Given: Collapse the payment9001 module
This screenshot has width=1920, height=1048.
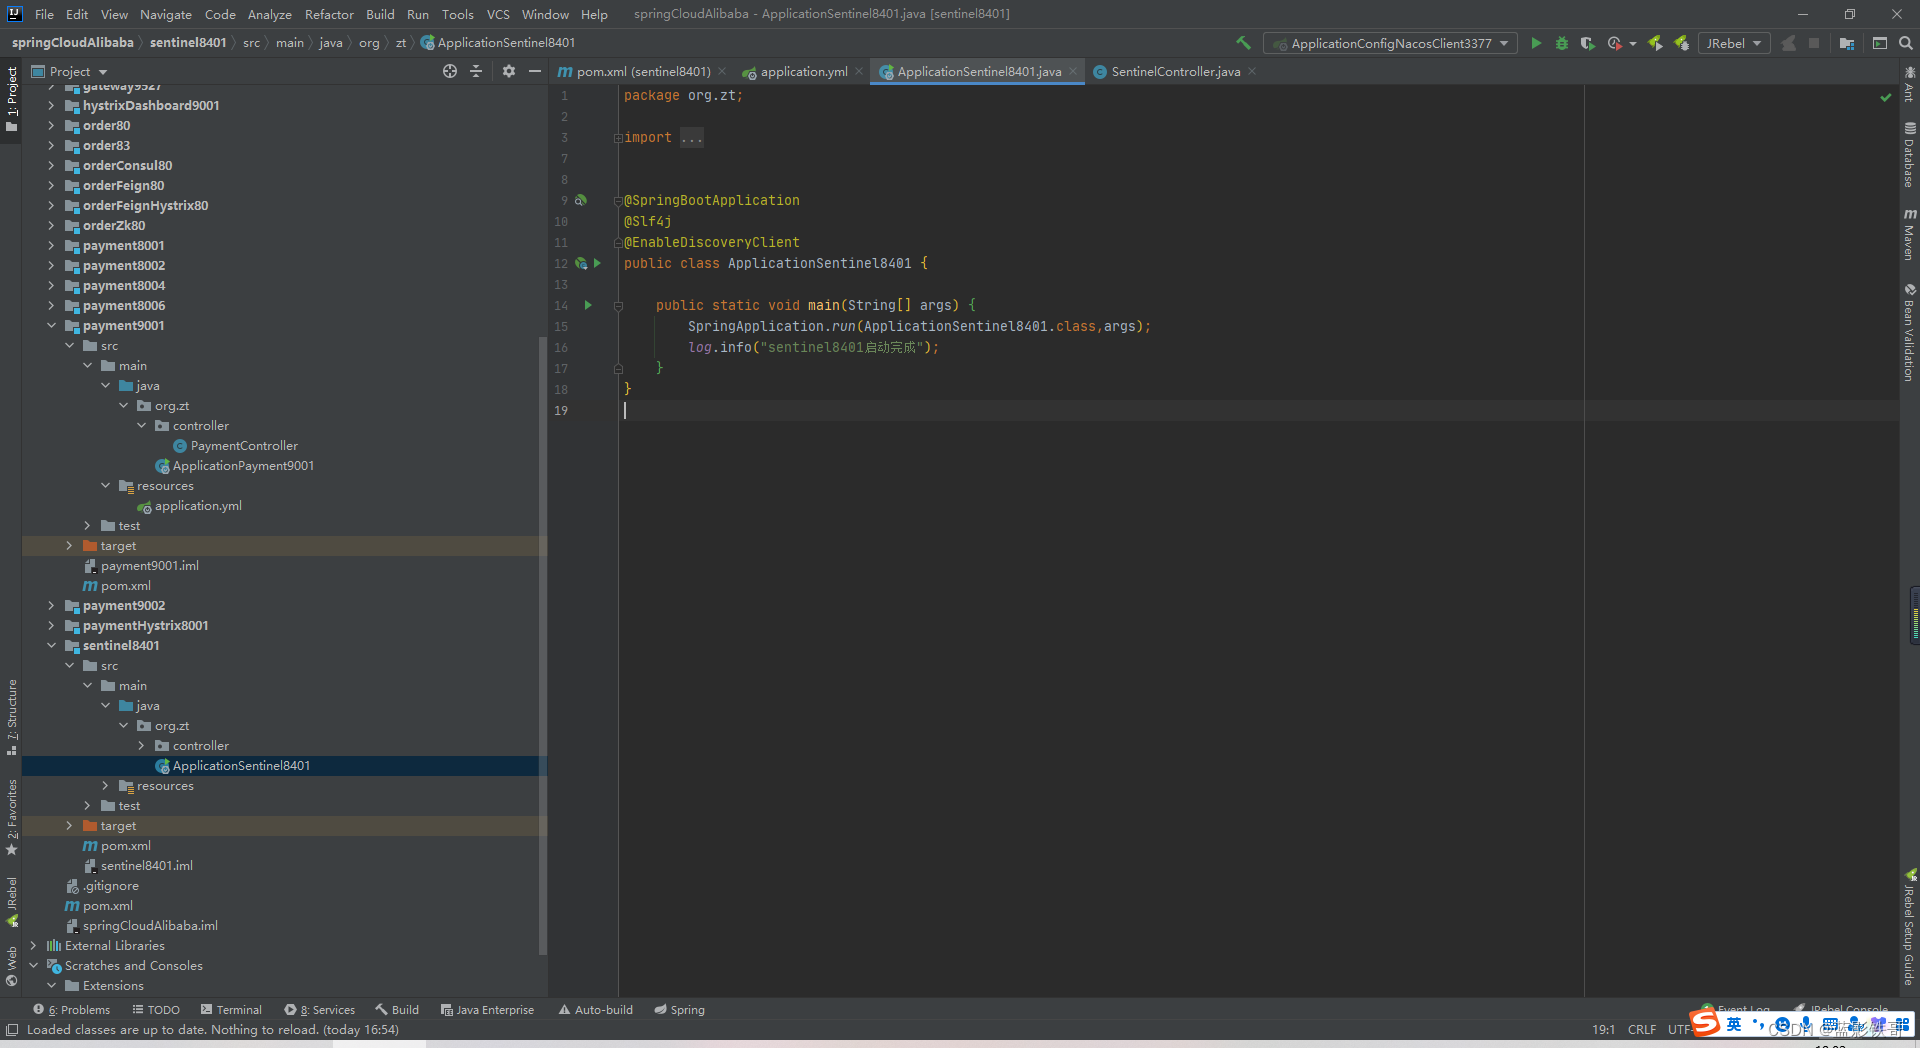Looking at the screenshot, I should (51, 325).
